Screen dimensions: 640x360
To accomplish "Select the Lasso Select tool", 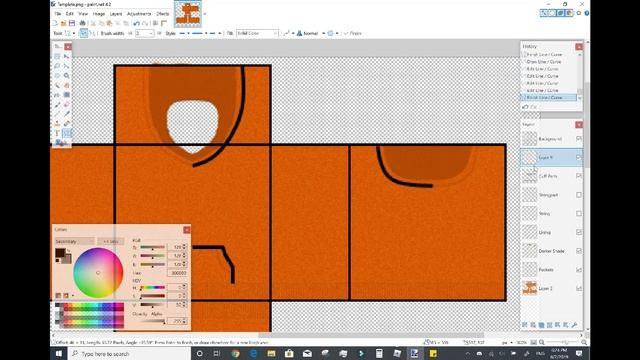I will tap(57, 66).
